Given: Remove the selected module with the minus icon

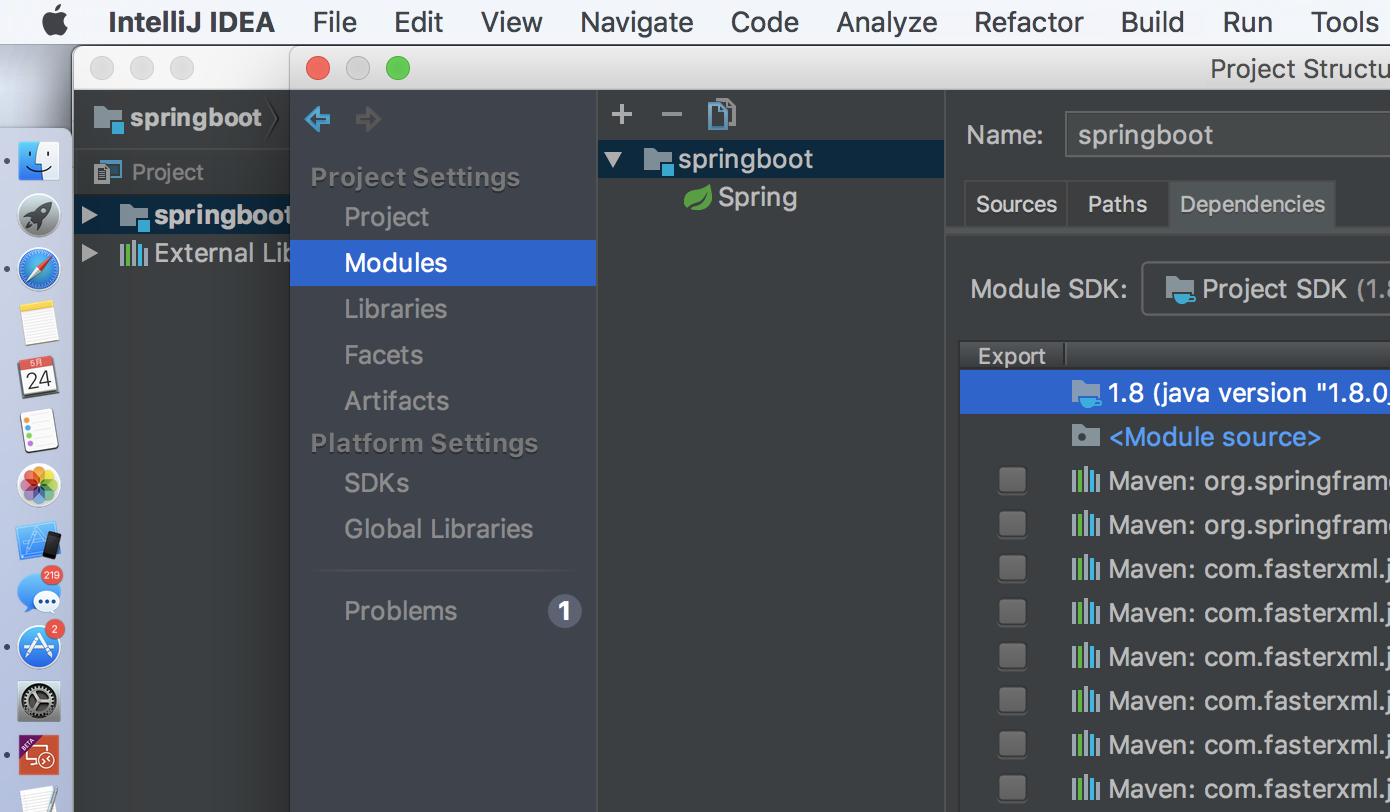Looking at the screenshot, I should coord(671,114).
